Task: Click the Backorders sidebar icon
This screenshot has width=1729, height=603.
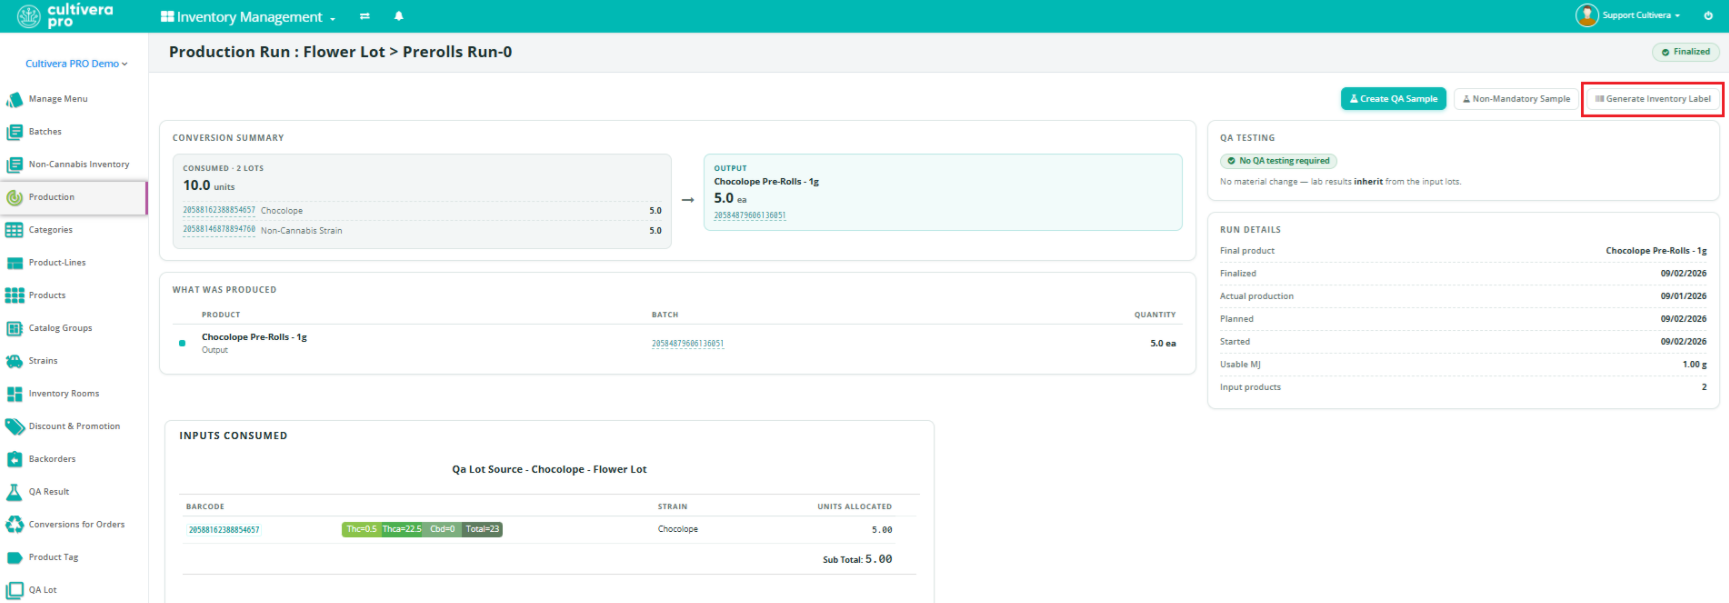Action: (x=14, y=459)
